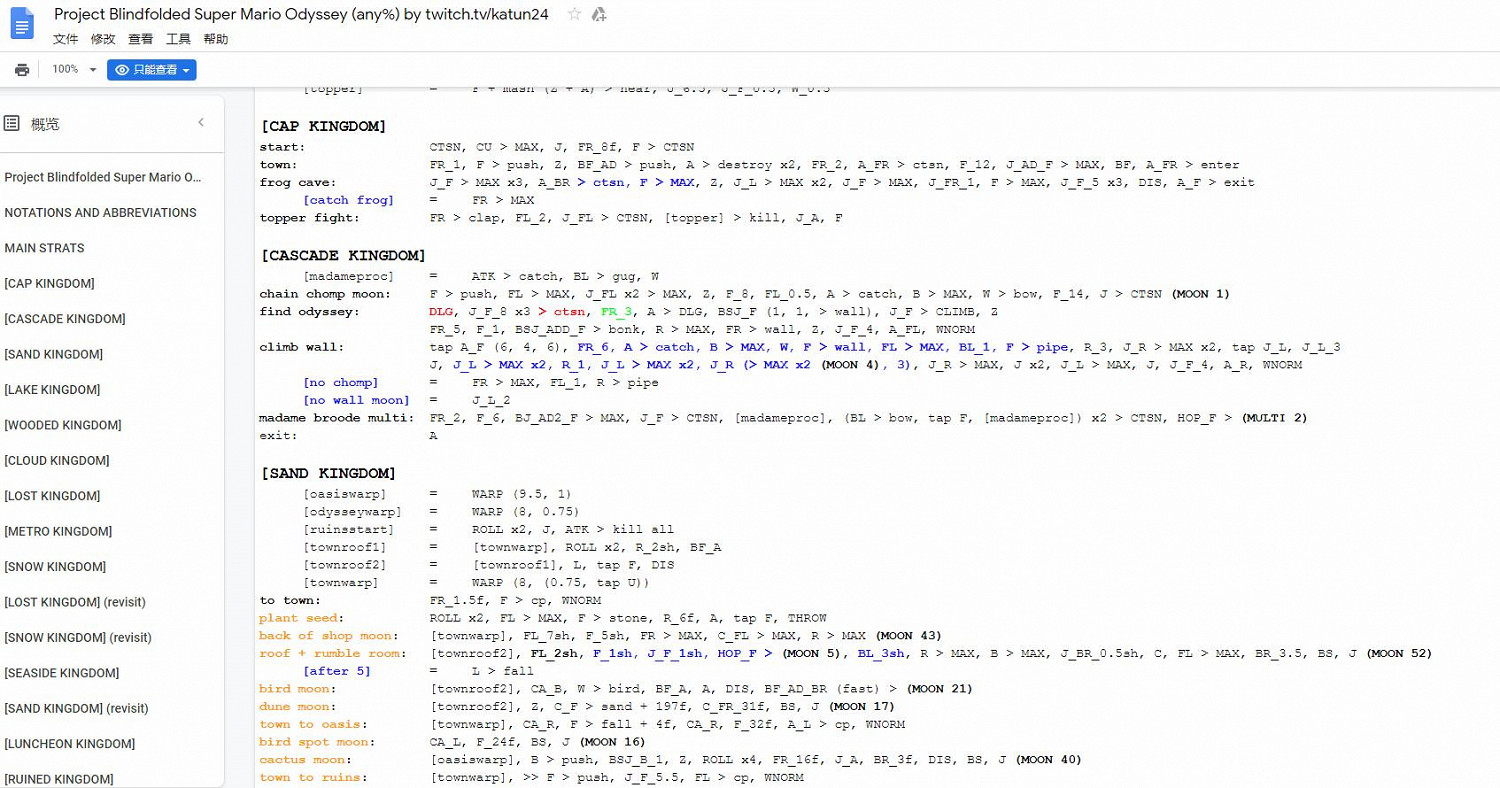Open the 帮助 menu

215,39
